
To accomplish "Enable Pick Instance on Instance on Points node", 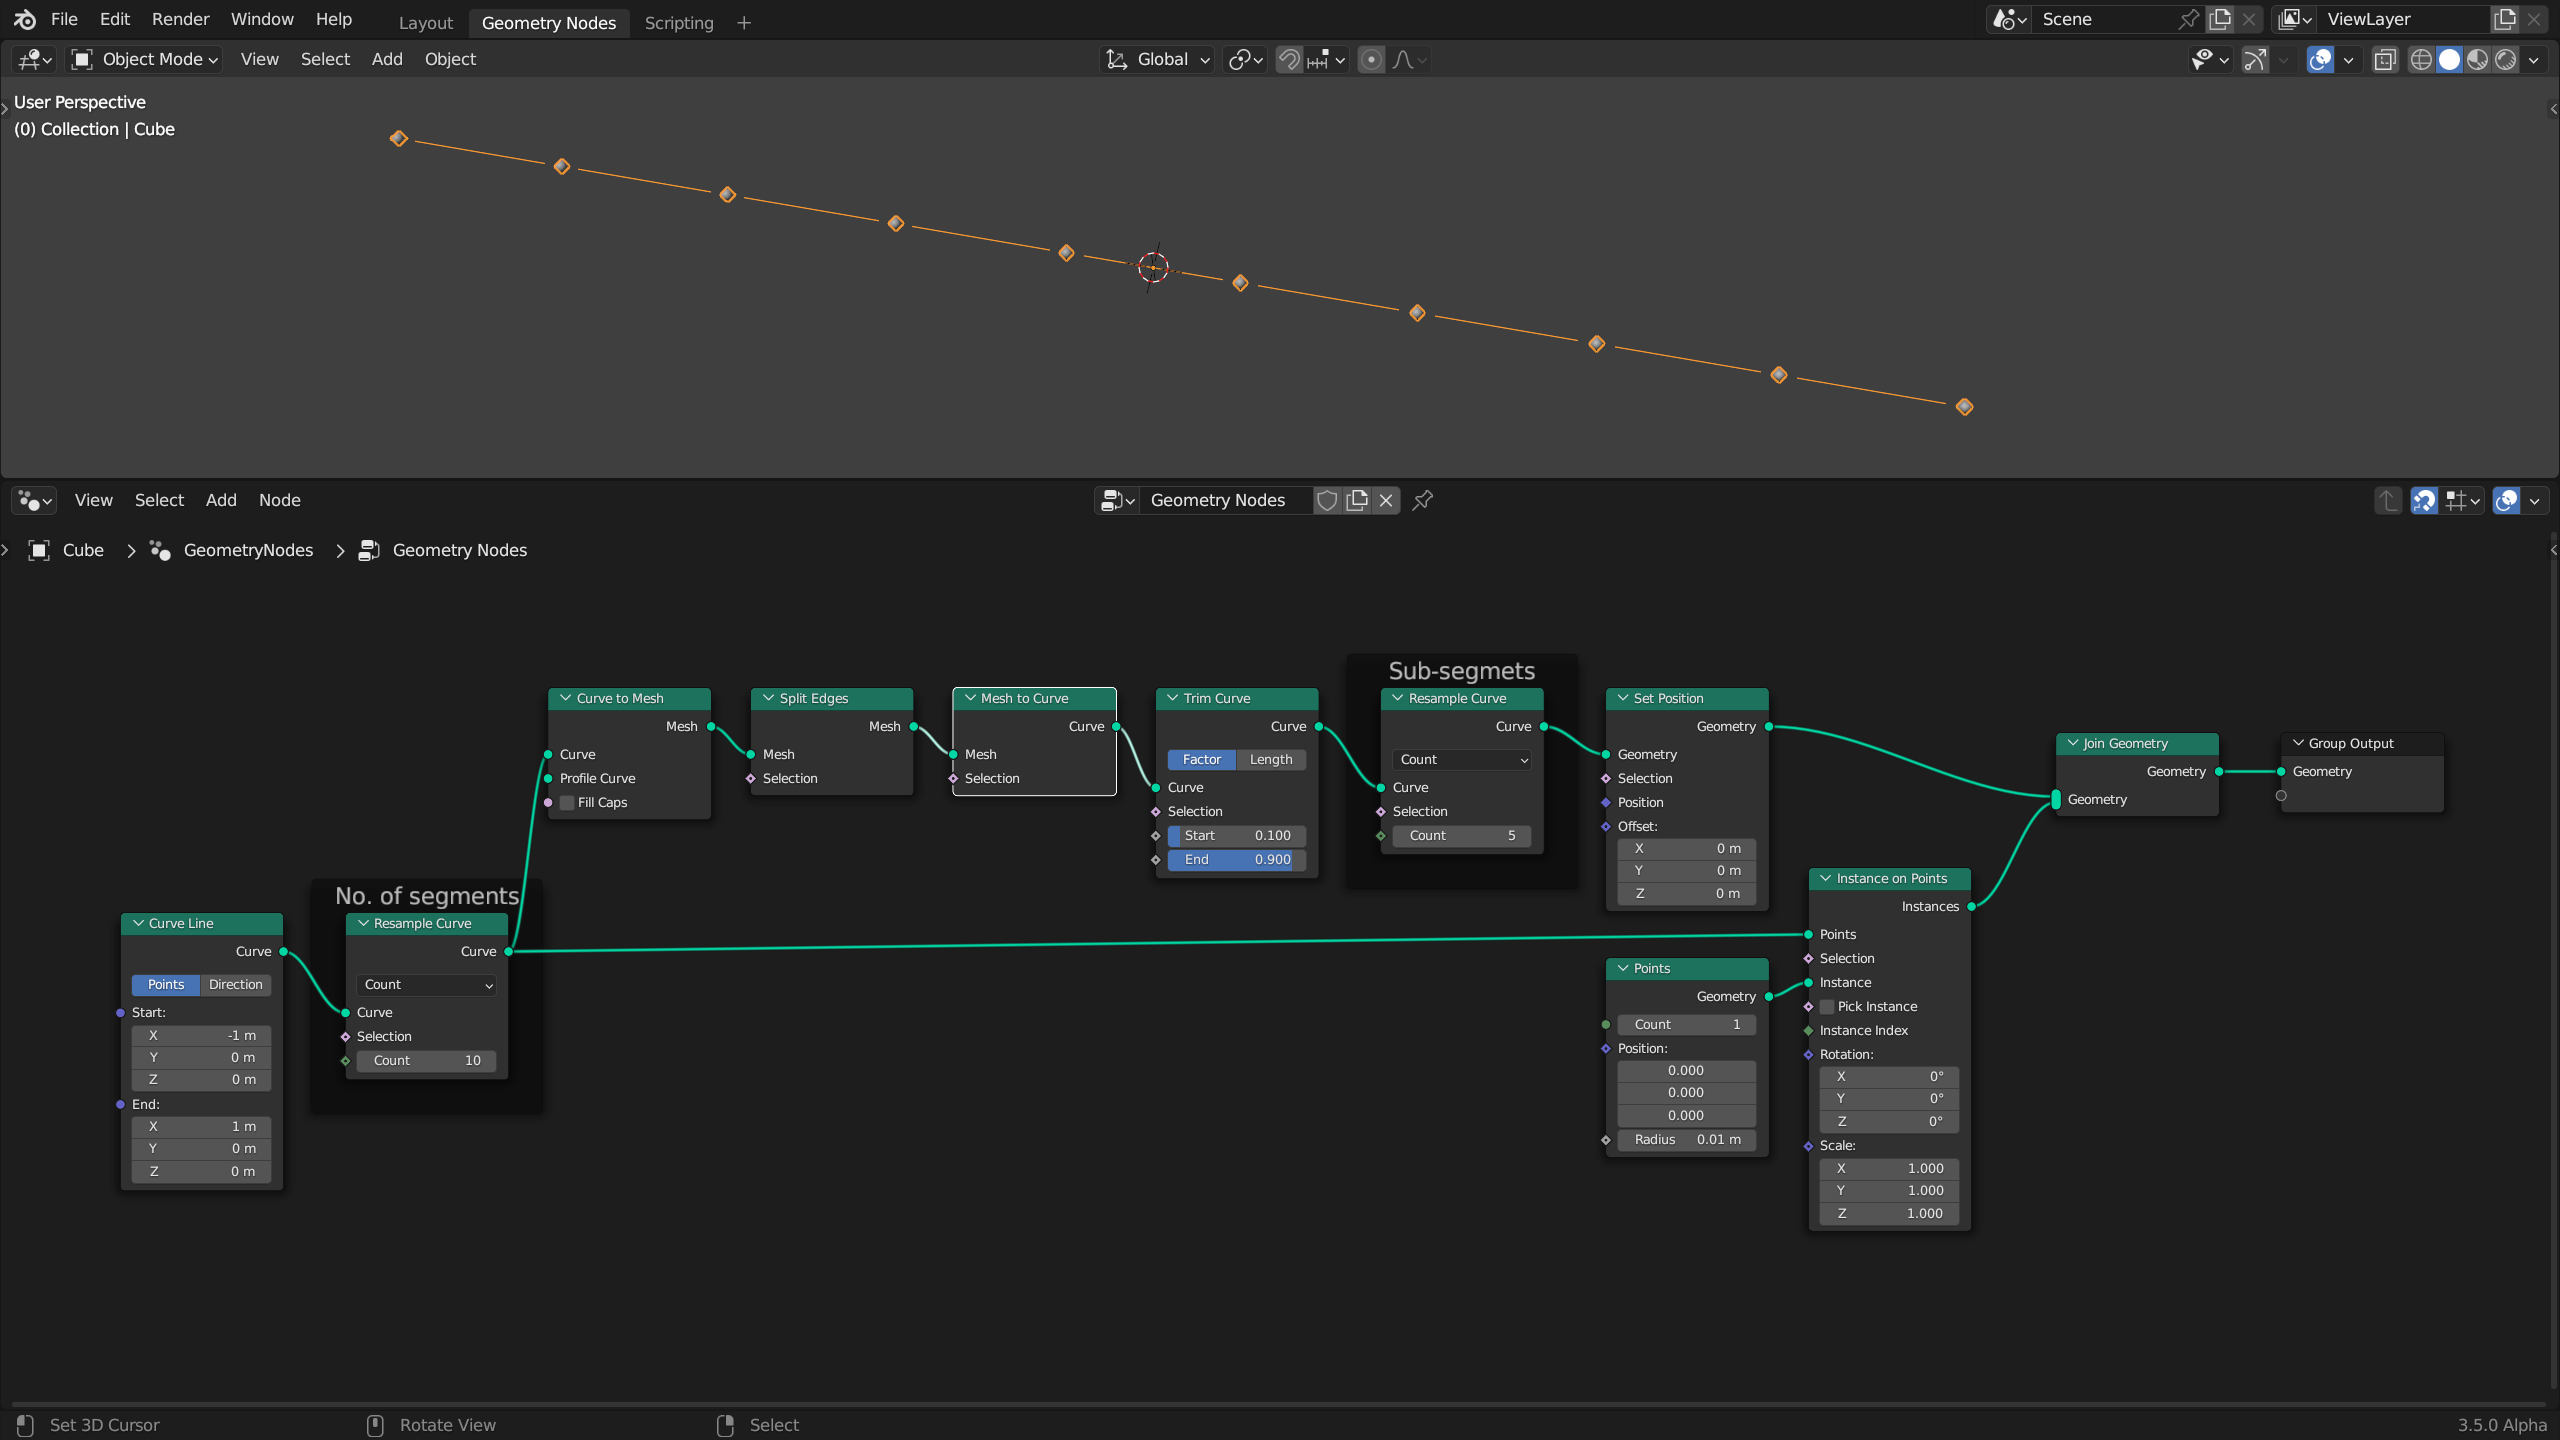I will click(x=1827, y=1006).
